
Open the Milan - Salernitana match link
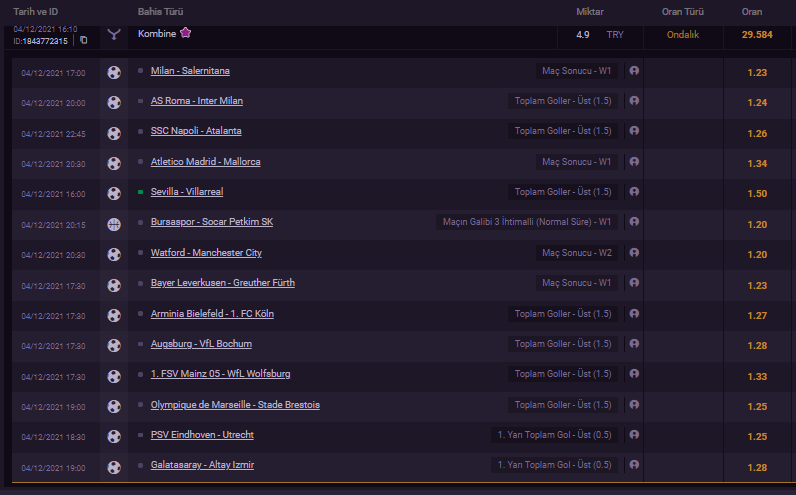190,71
